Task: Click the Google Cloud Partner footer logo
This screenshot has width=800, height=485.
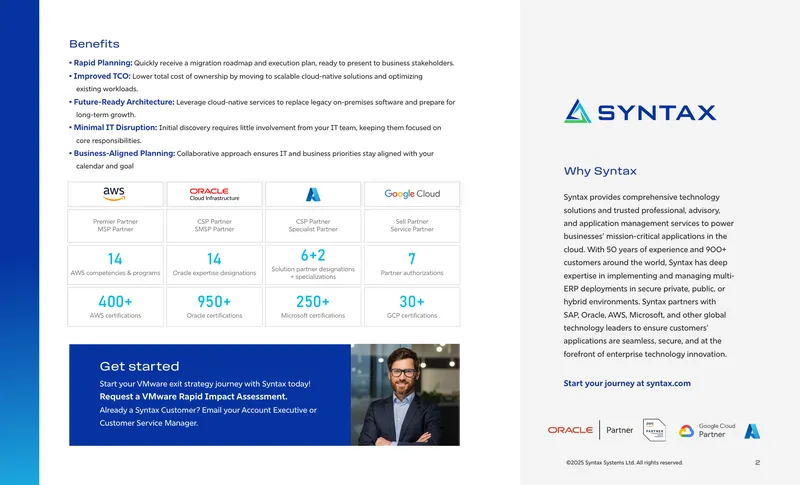Action: click(707, 430)
